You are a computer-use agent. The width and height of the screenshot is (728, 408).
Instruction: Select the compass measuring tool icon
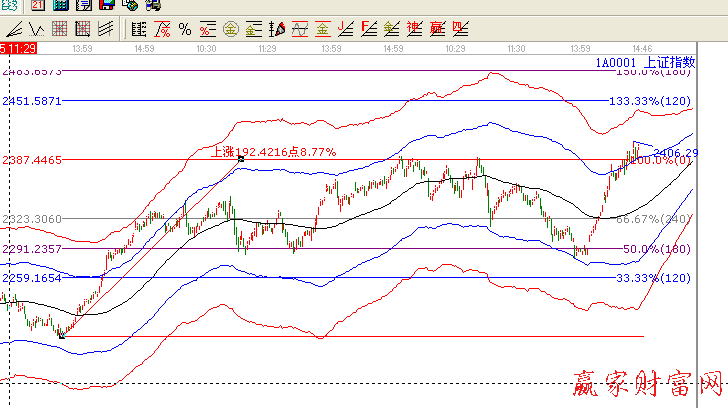point(278,29)
